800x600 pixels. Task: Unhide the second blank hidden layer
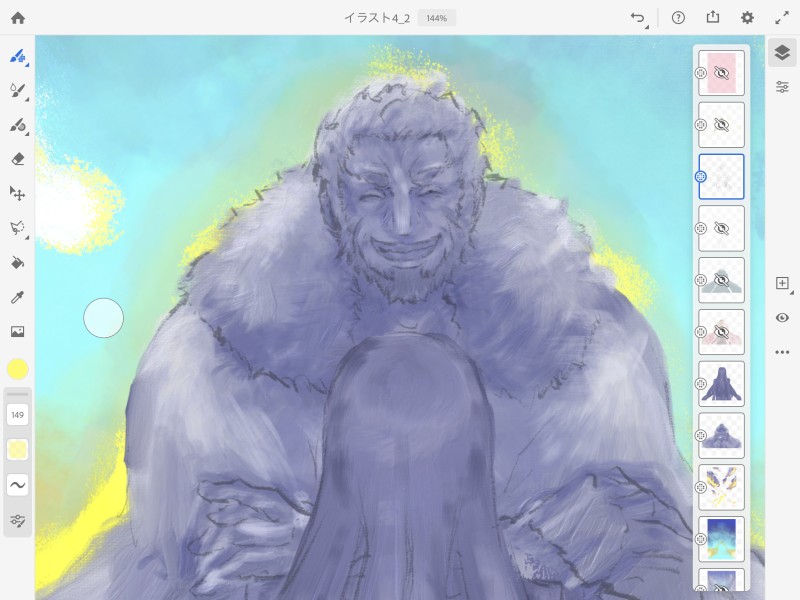click(721, 125)
